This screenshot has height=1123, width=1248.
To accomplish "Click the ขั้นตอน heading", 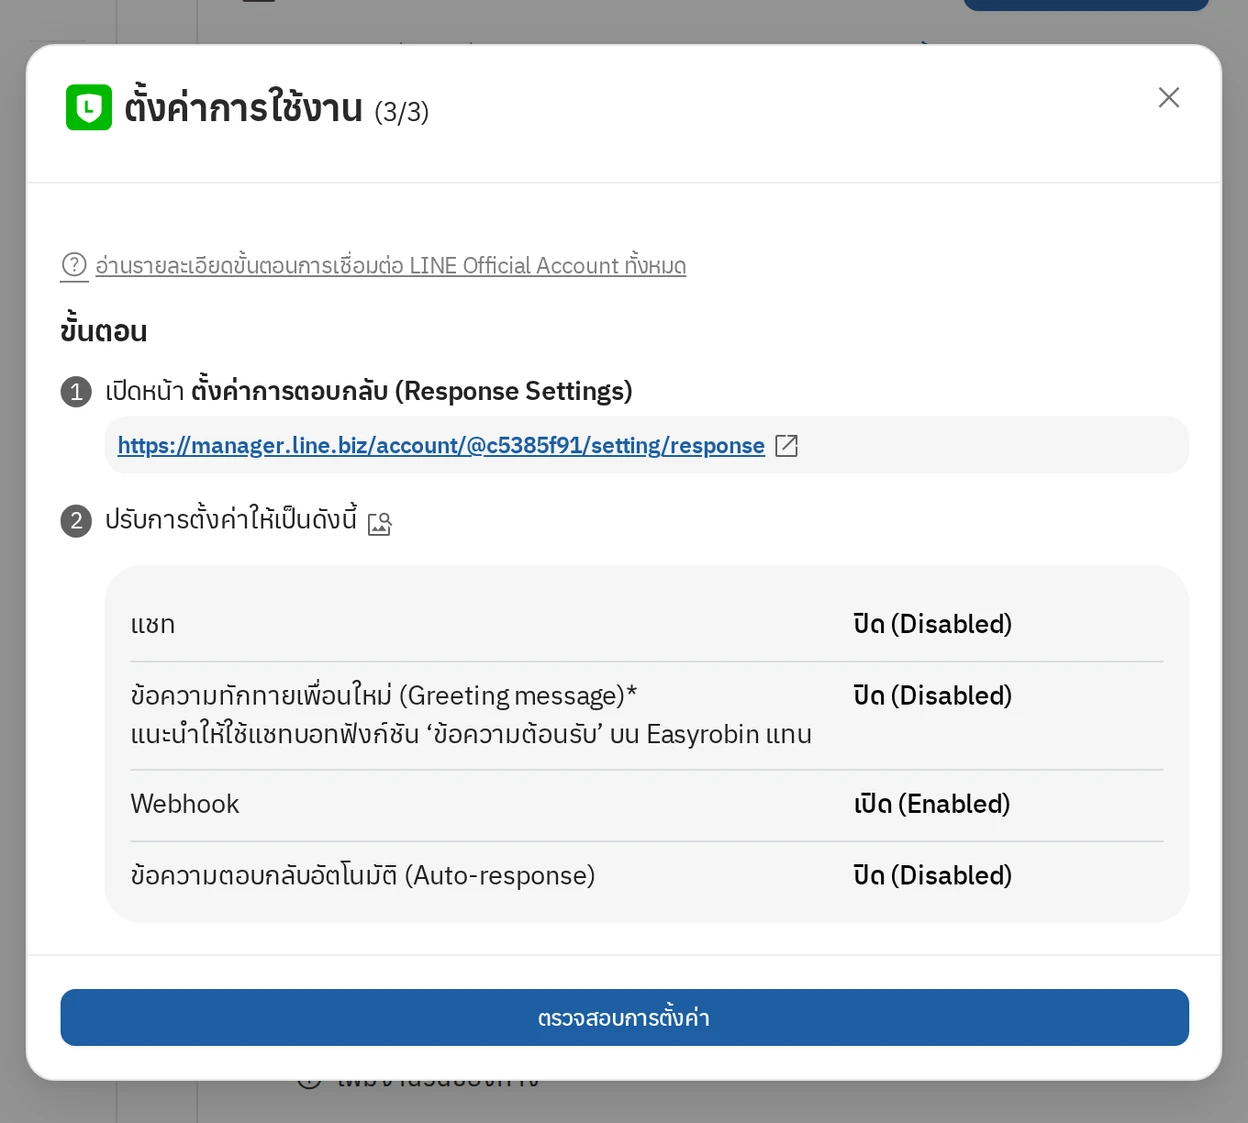I will point(104,330).
